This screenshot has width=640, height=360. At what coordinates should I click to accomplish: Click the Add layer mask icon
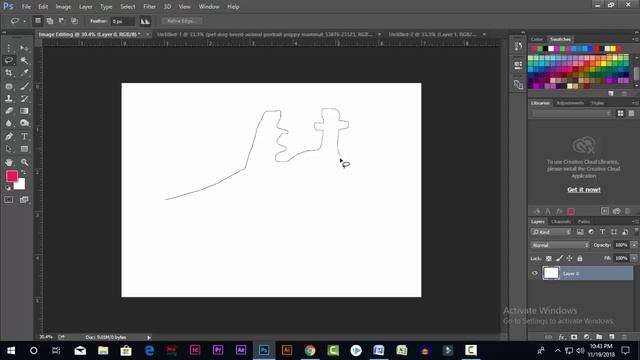click(574, 337)
